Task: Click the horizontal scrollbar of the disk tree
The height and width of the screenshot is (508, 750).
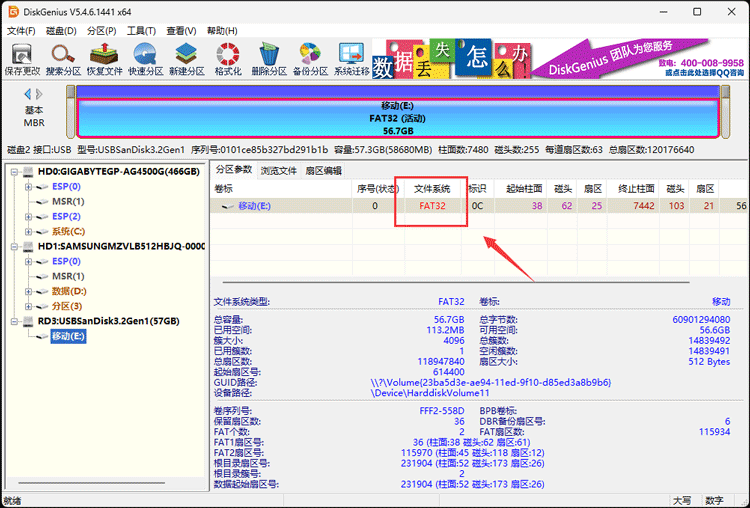Action: 91,483
